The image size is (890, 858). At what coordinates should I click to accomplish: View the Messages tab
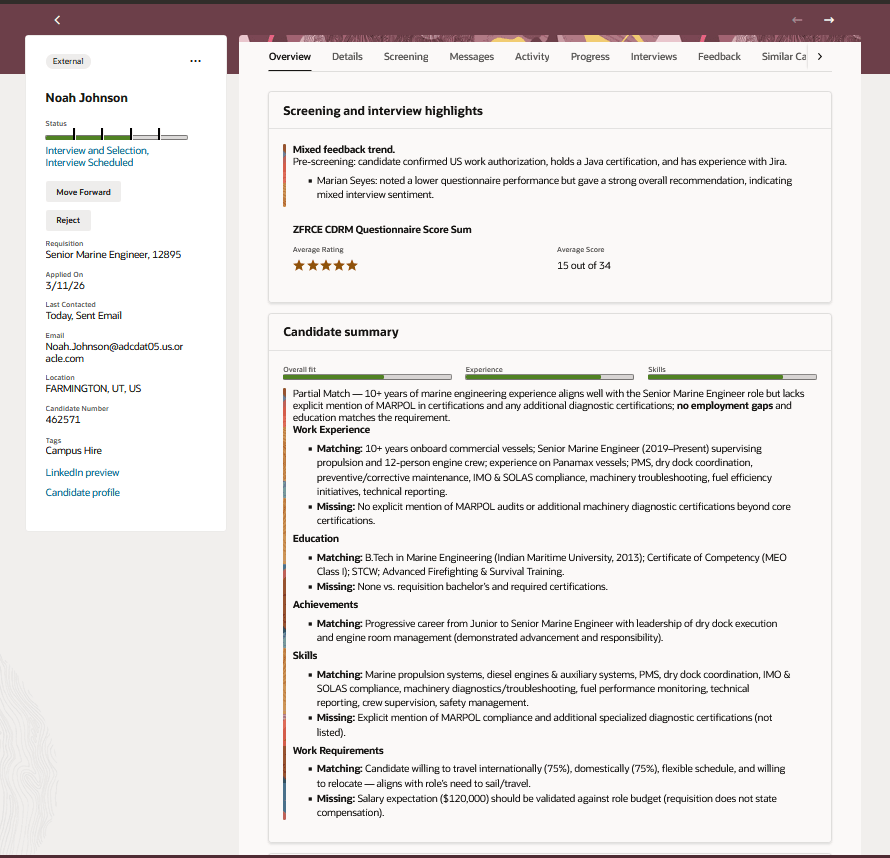pos(471,57)
